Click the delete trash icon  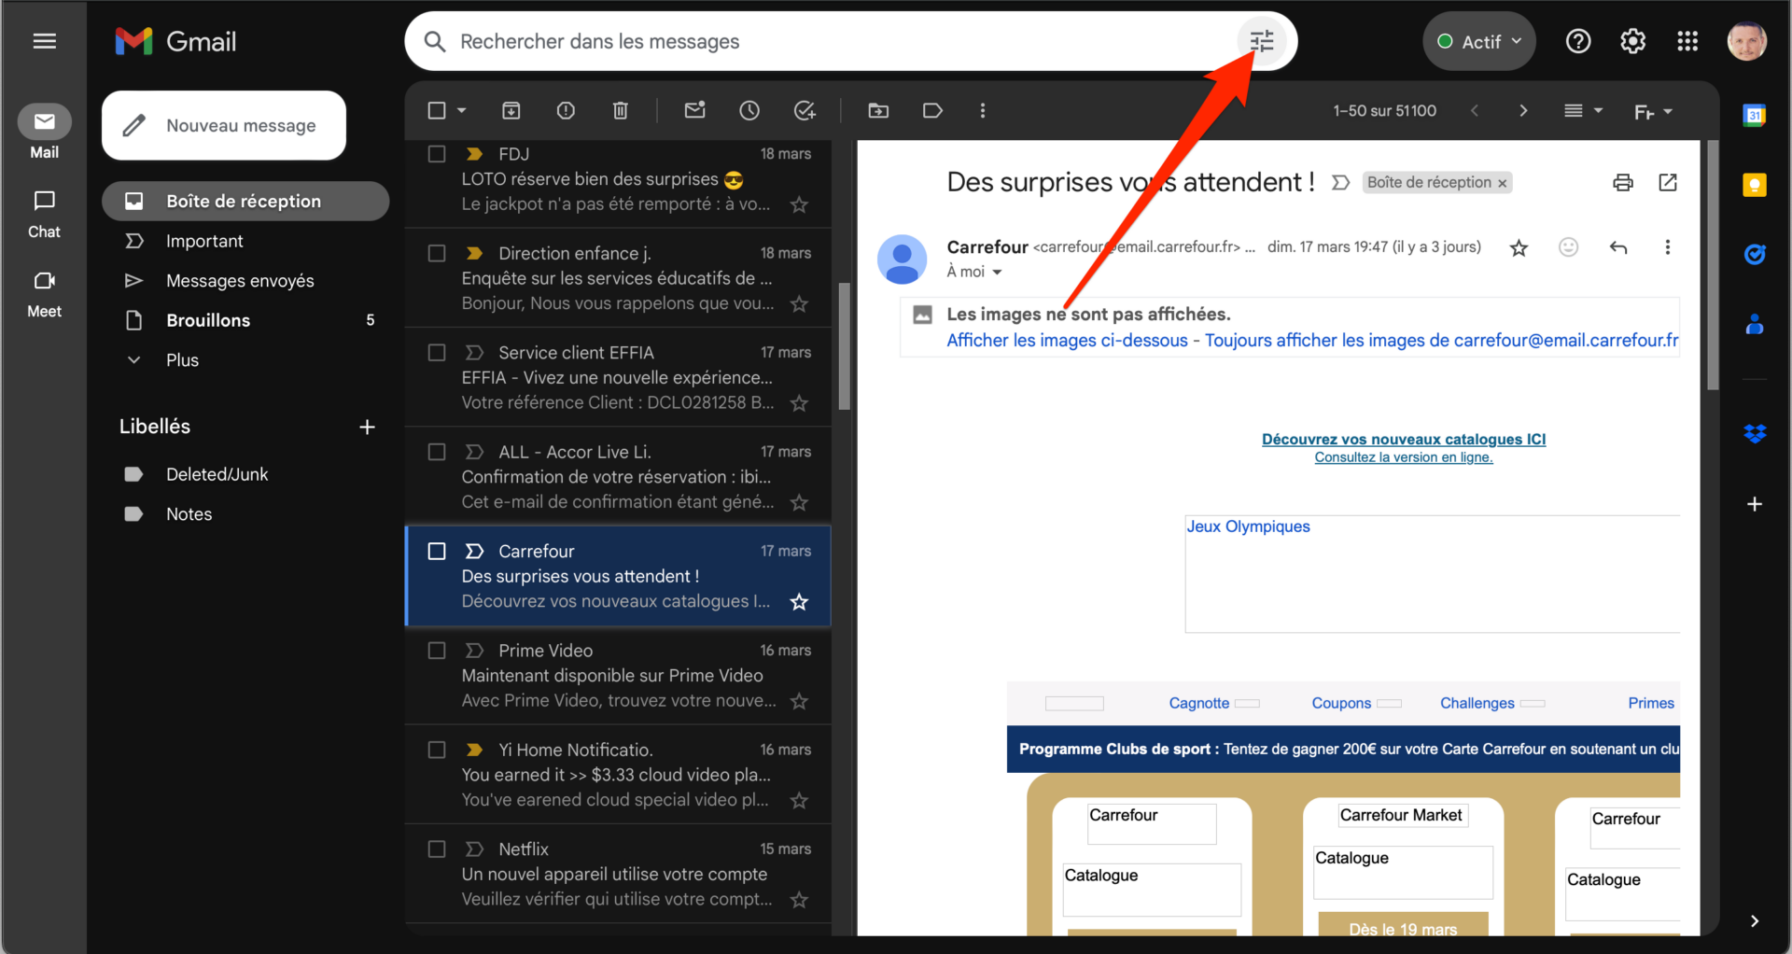pyautogui.click(x=620, y=111)
